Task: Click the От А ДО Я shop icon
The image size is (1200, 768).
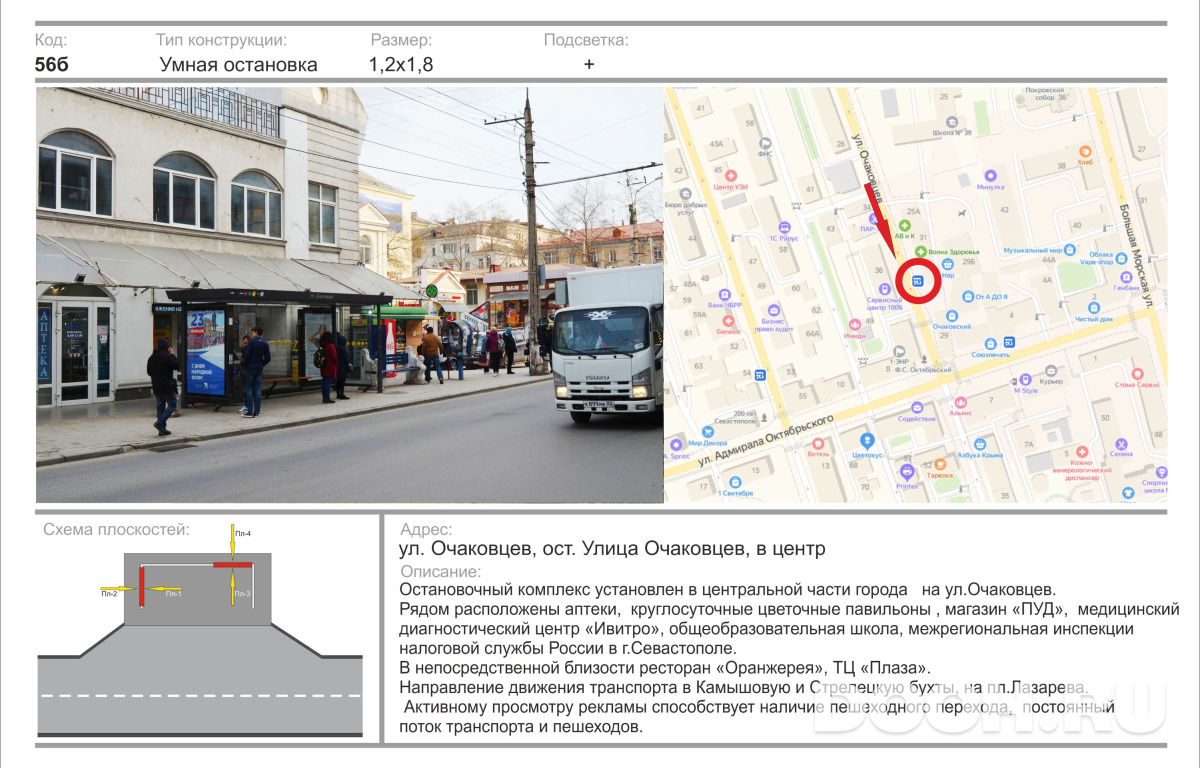Action: coord(967,296)
